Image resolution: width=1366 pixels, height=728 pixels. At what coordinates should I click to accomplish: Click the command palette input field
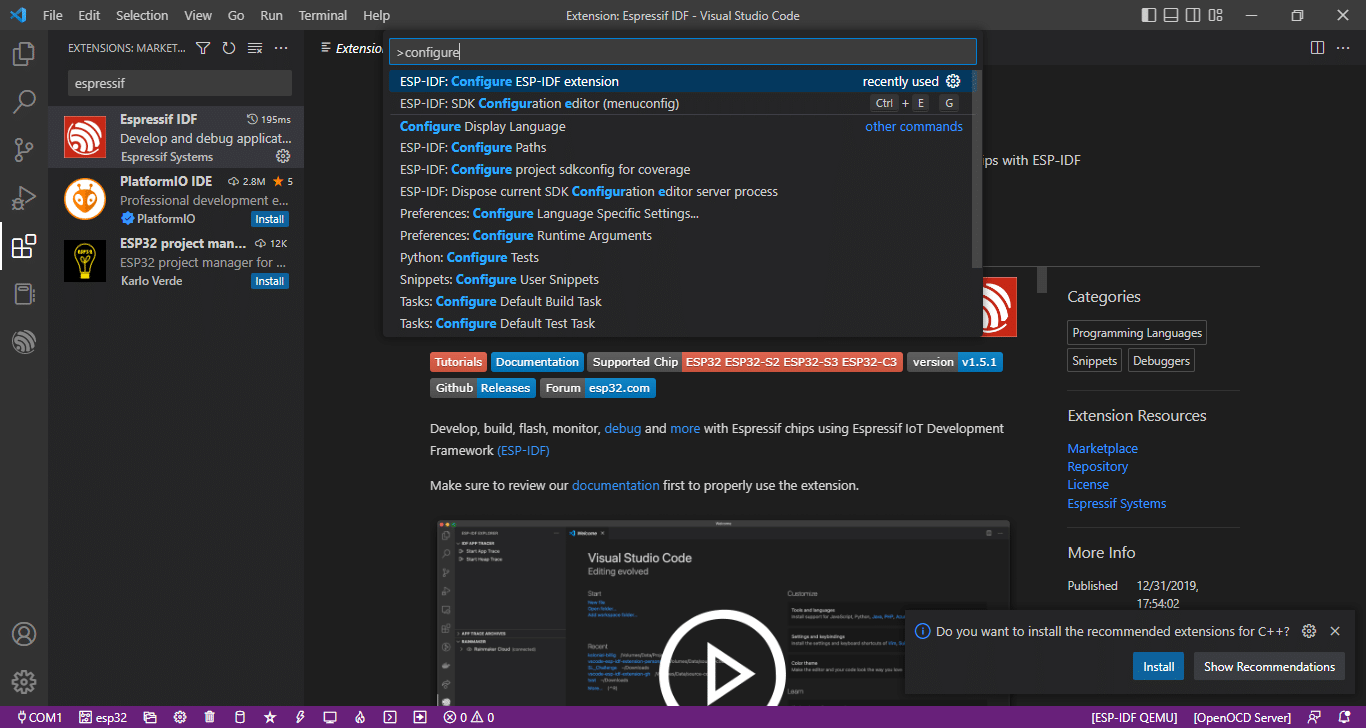(682, 52)
